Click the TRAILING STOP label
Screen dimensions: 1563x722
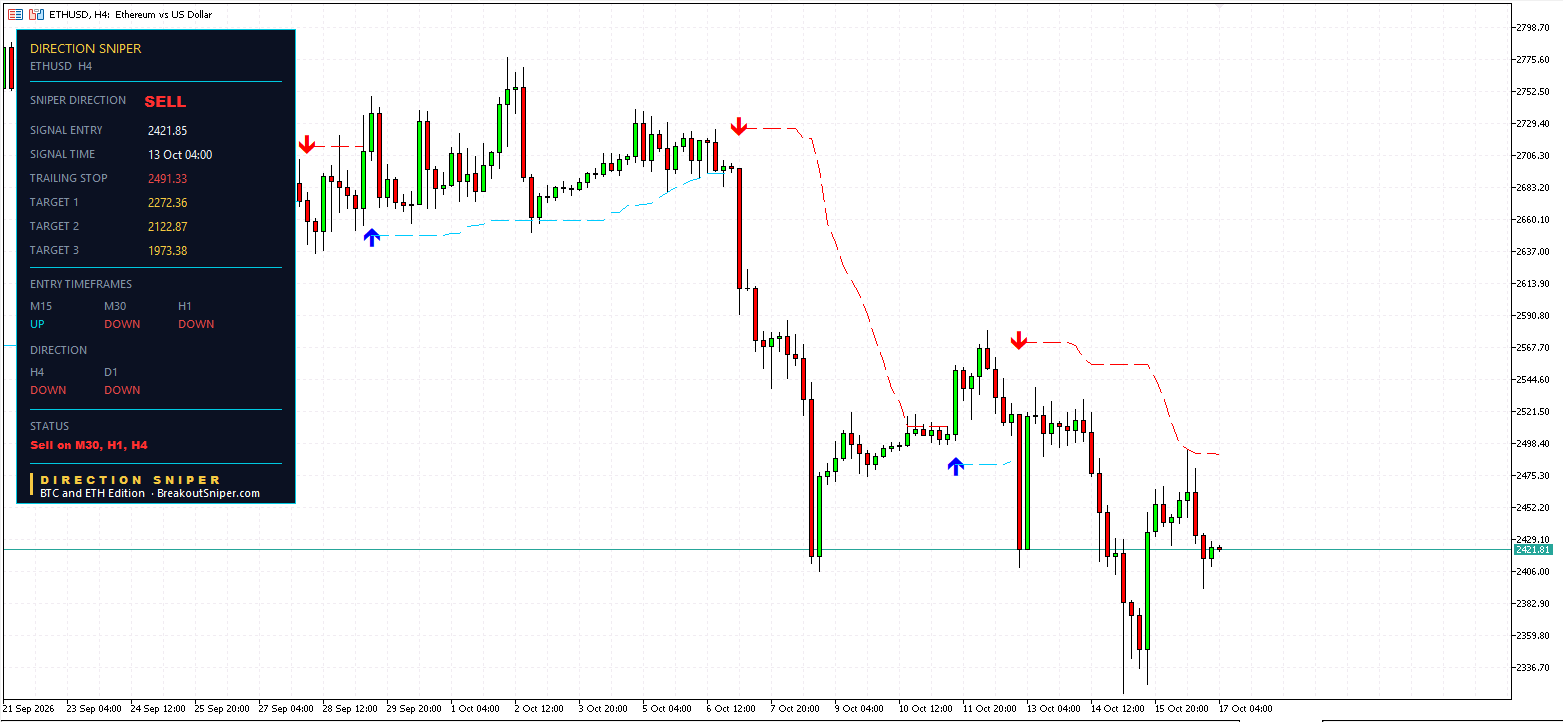[68, 178]
